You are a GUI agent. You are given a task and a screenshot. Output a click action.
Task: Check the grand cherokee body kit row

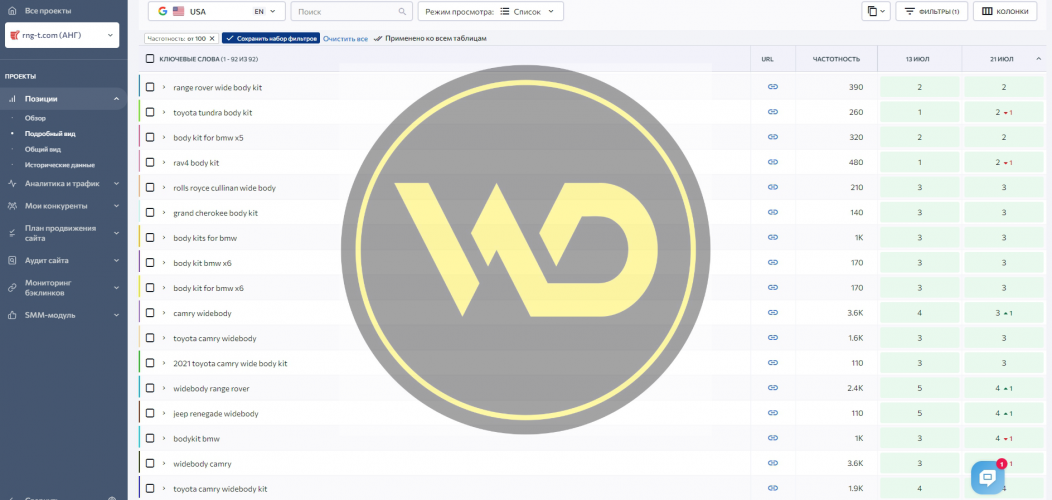click(150, 212)
